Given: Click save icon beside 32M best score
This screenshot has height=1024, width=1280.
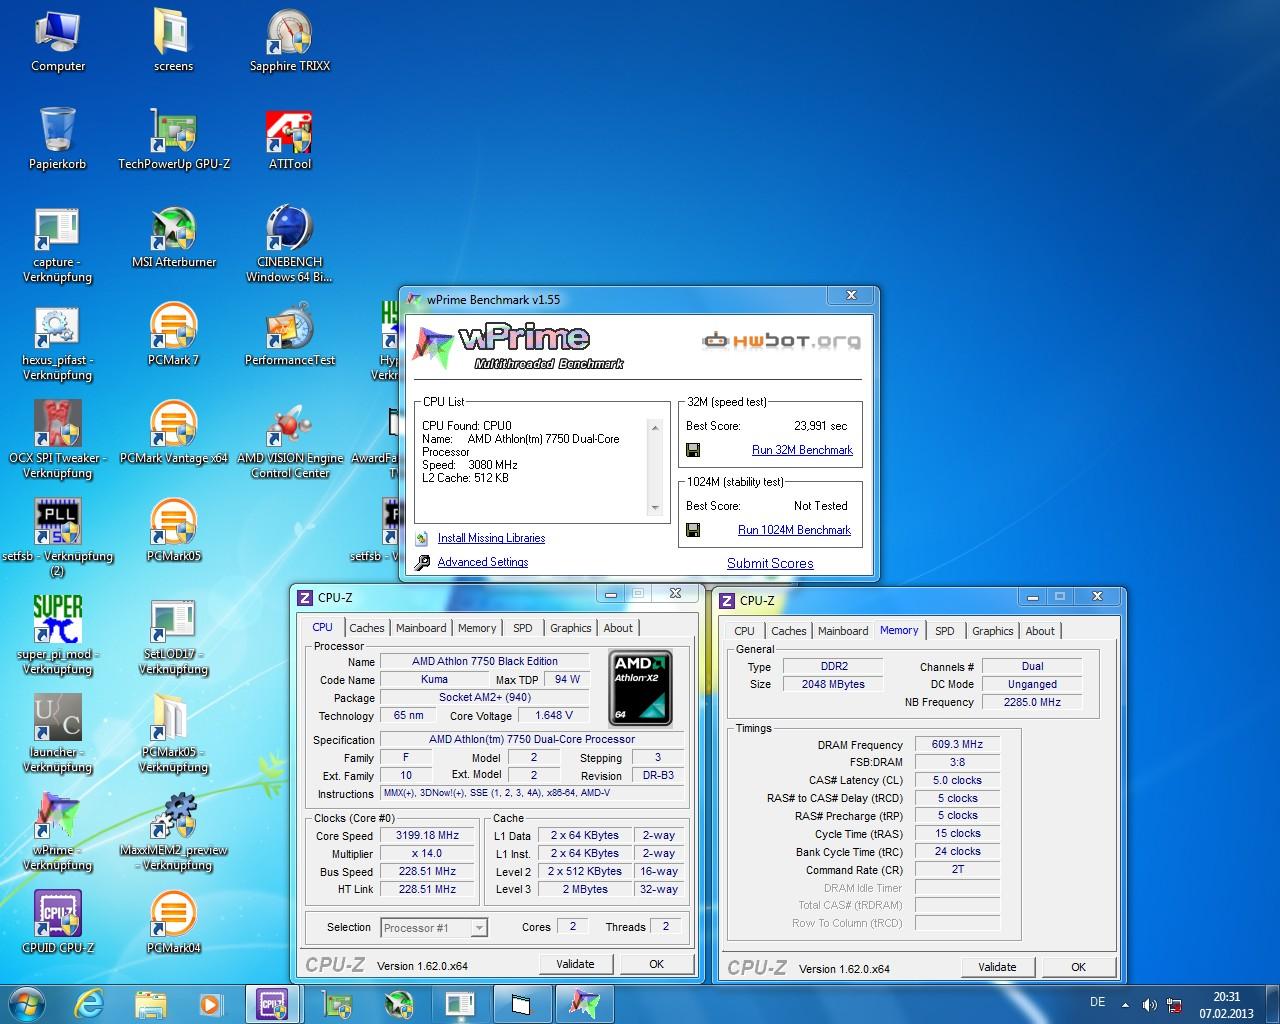Looking at the screenshot, I should click(693, 450).
